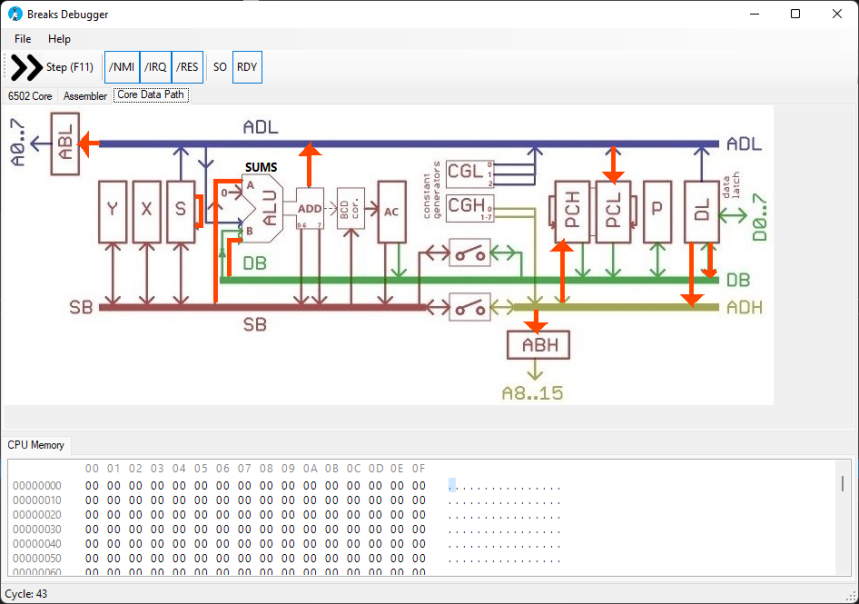Screen dimensions: 859x604
Task: Toggle the /NMI signal button
Action: point(122,68)
